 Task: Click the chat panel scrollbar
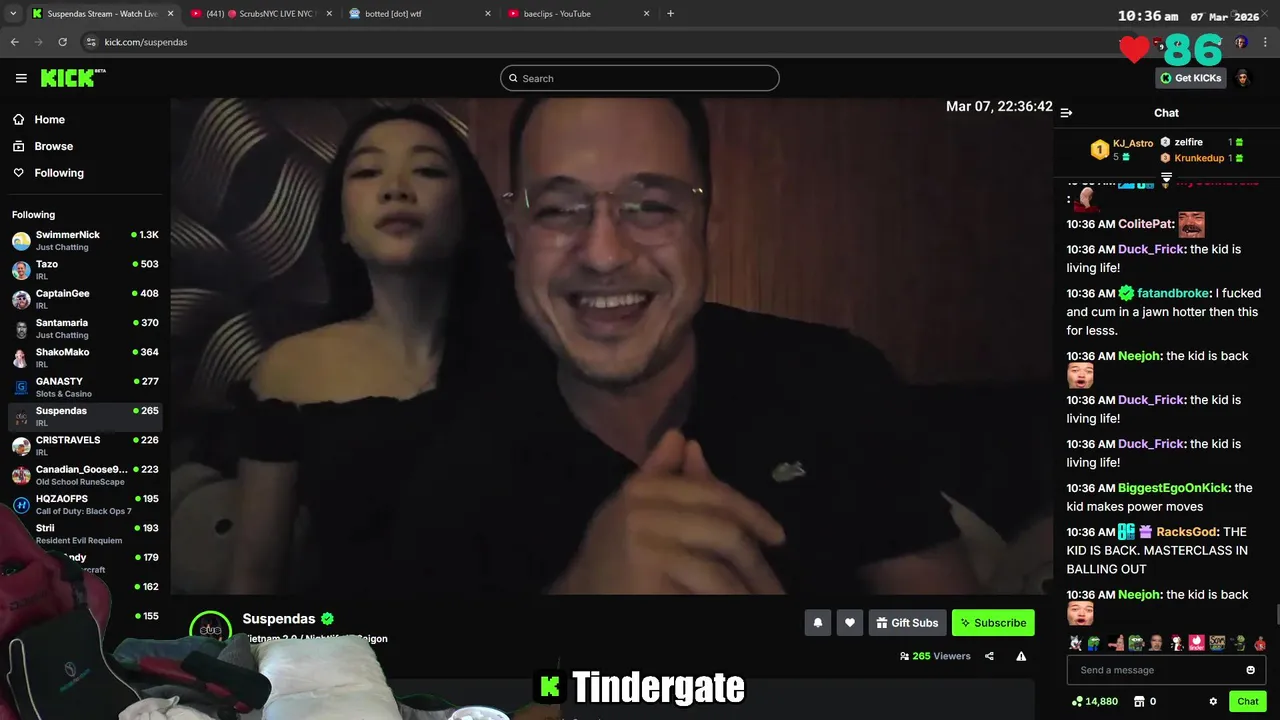pyautogui.click(x=1276, y=613)
